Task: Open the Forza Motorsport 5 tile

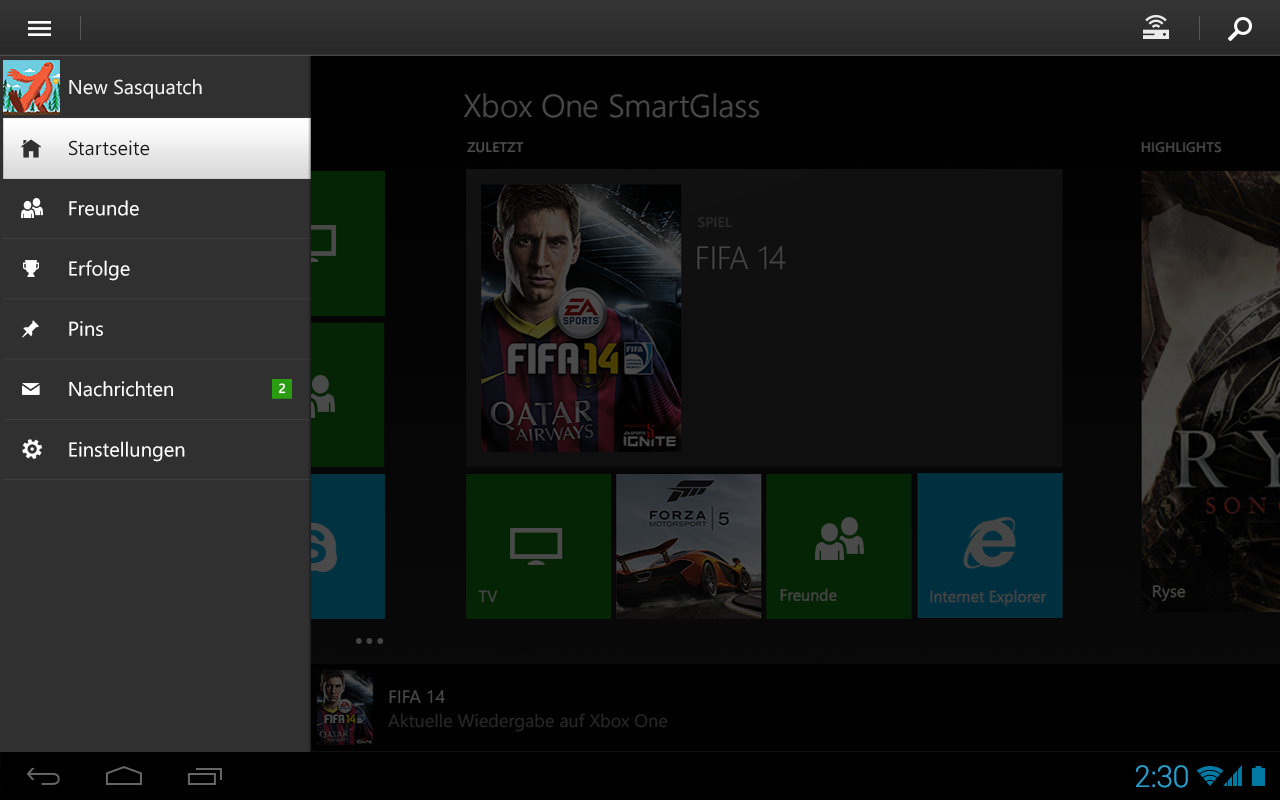Action: coord(689,546)
